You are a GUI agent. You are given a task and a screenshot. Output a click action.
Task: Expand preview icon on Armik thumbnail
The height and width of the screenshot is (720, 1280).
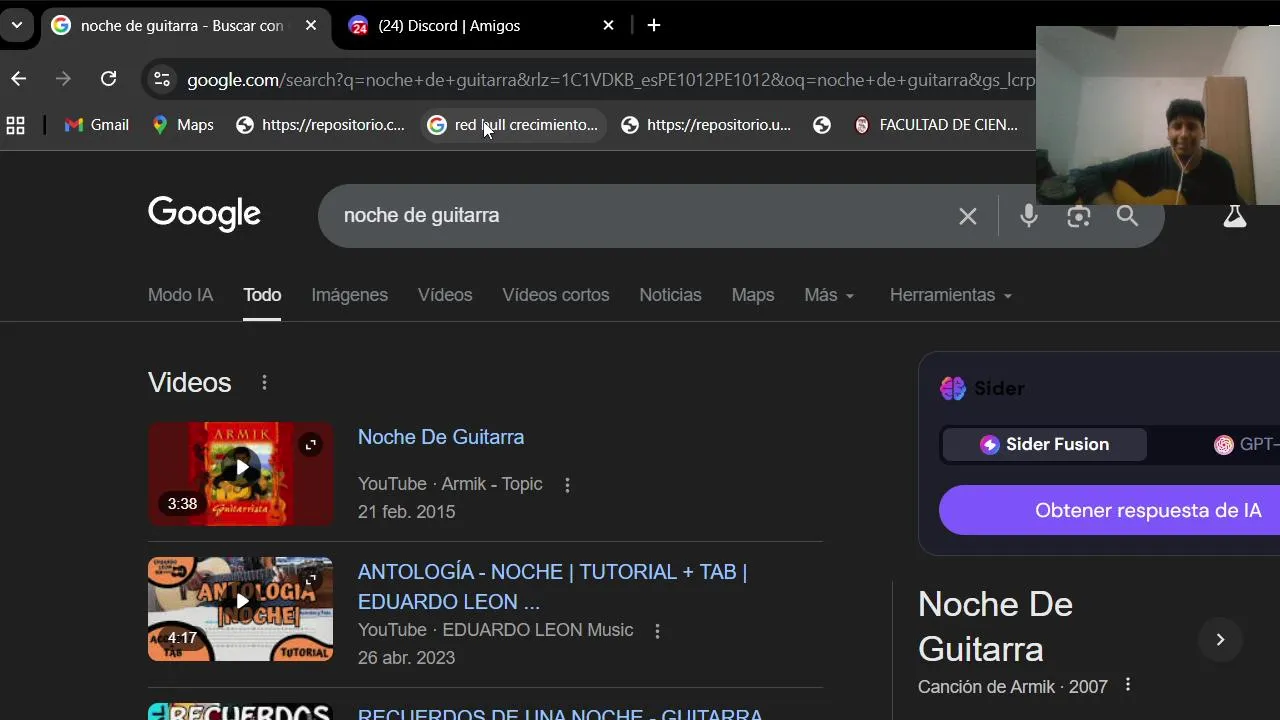click(310, 445)
